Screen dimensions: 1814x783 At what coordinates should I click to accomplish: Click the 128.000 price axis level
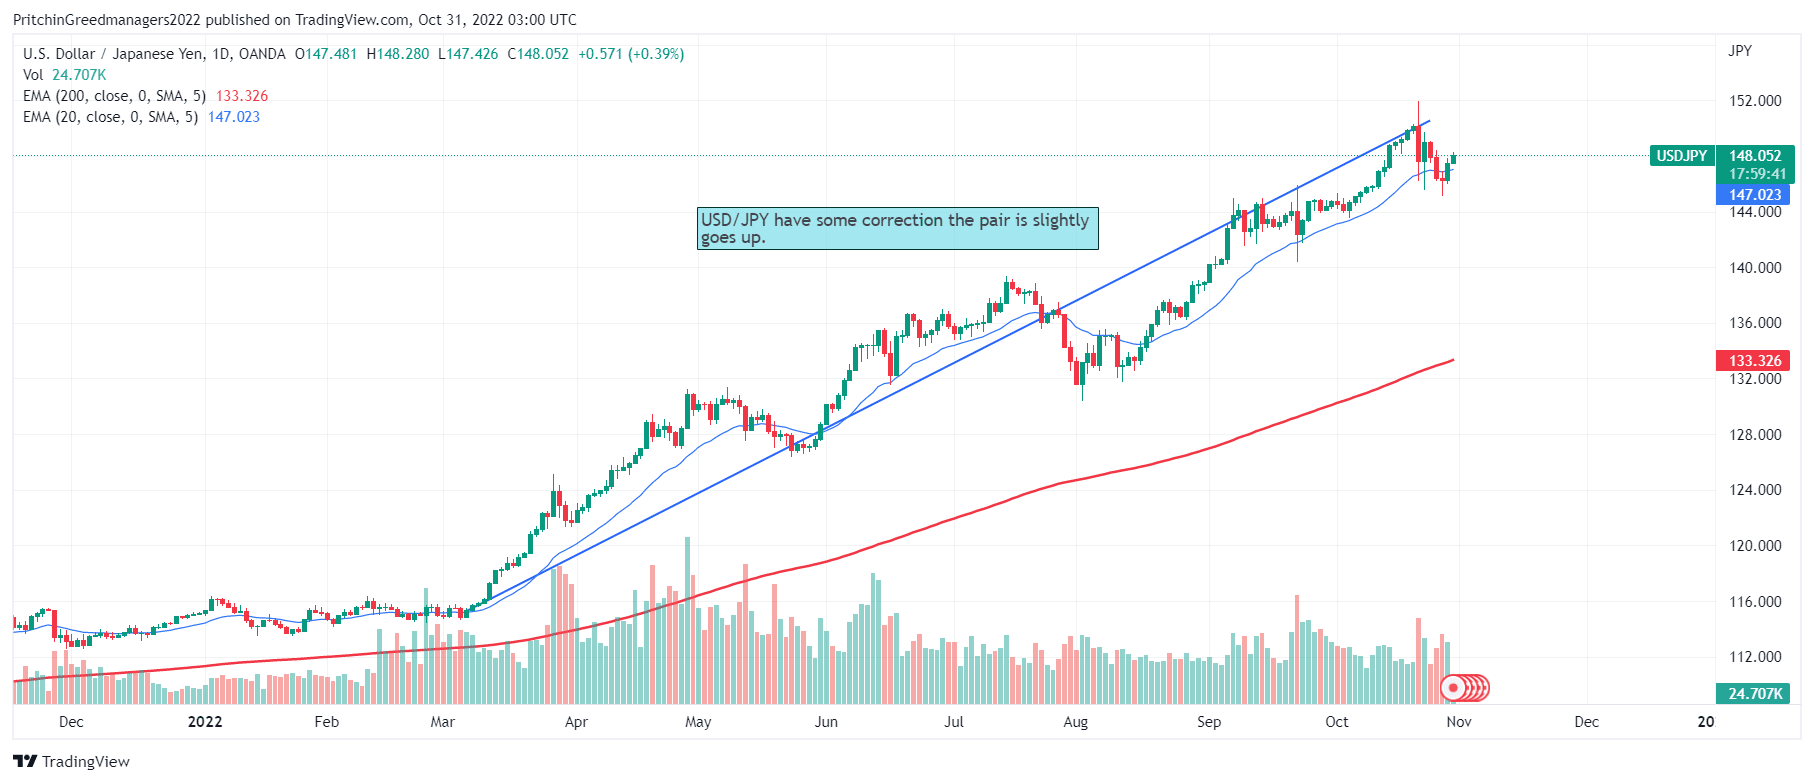coord(1755,434)
